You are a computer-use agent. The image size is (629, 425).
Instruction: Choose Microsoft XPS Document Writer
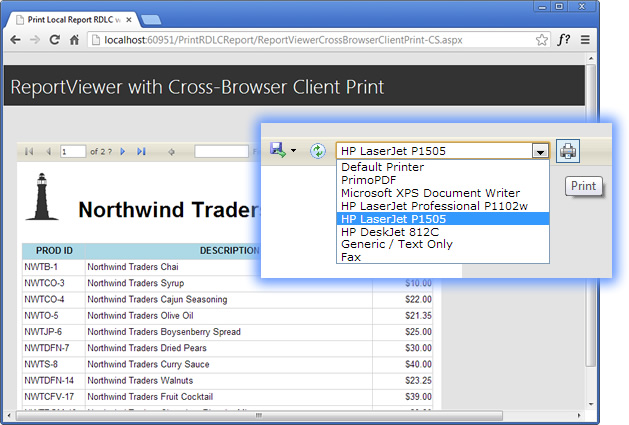[443, 193]
